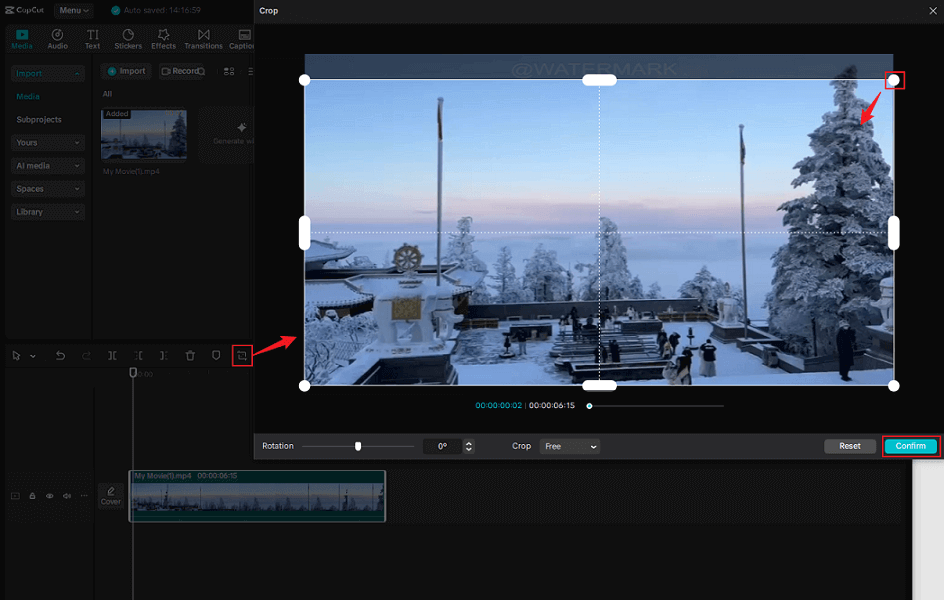Switch to the Audio tab

(57, 39)
